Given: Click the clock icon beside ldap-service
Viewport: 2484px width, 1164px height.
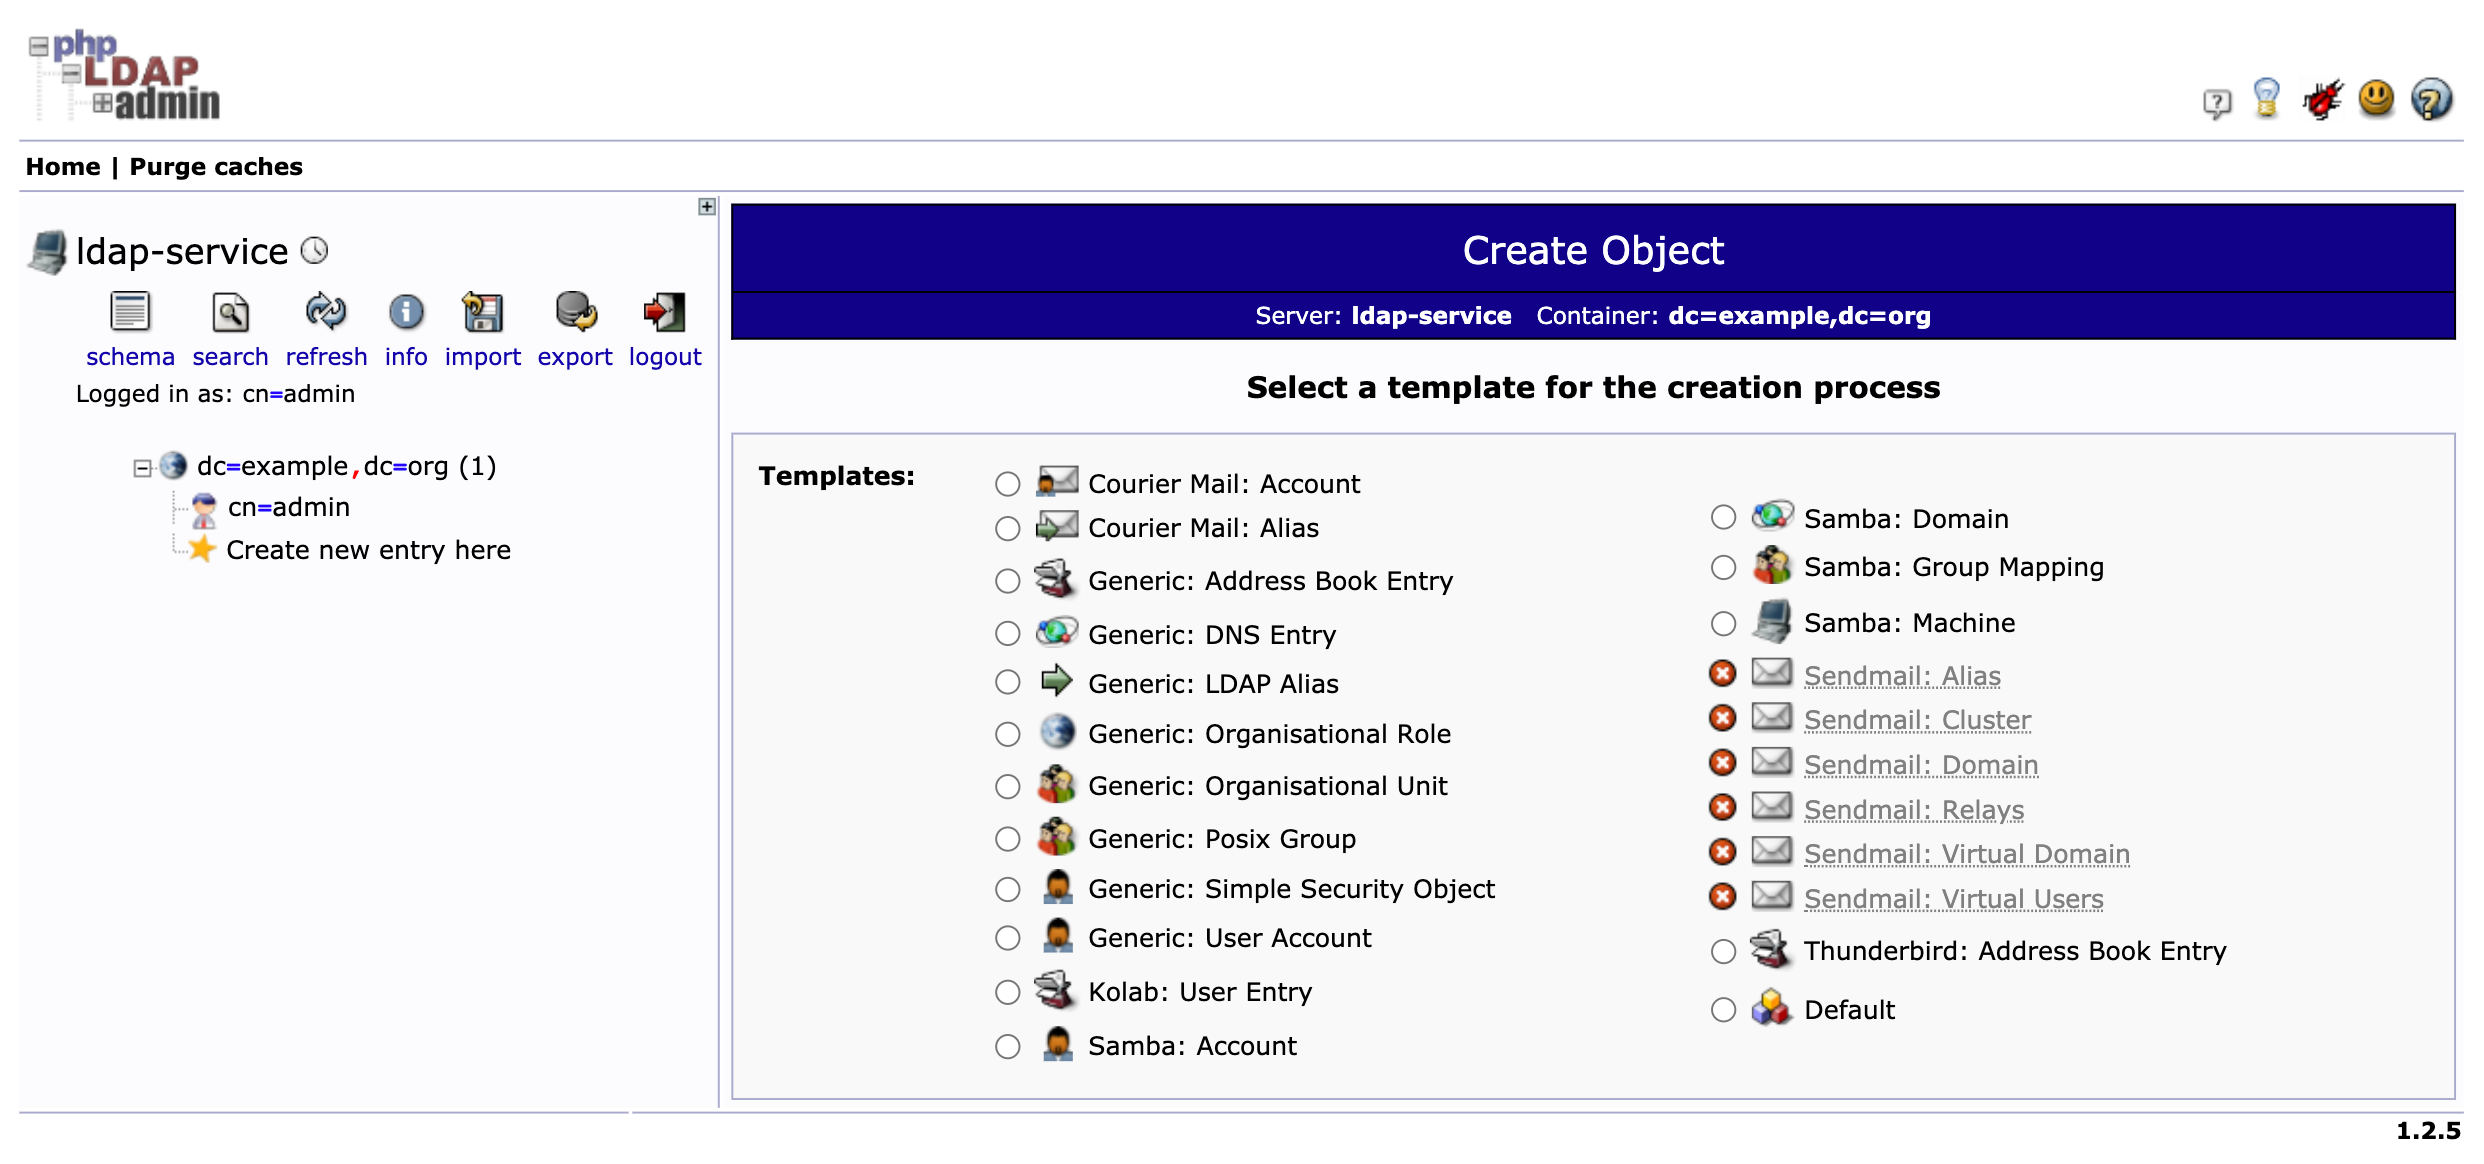Looking at the screenshot, I should (x=314, y=250).
